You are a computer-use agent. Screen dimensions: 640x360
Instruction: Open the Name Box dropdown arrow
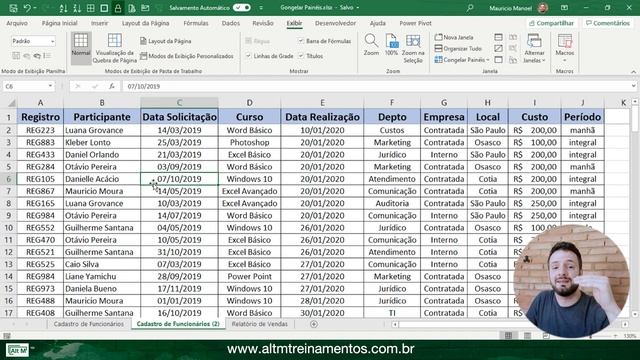point(50,86)
